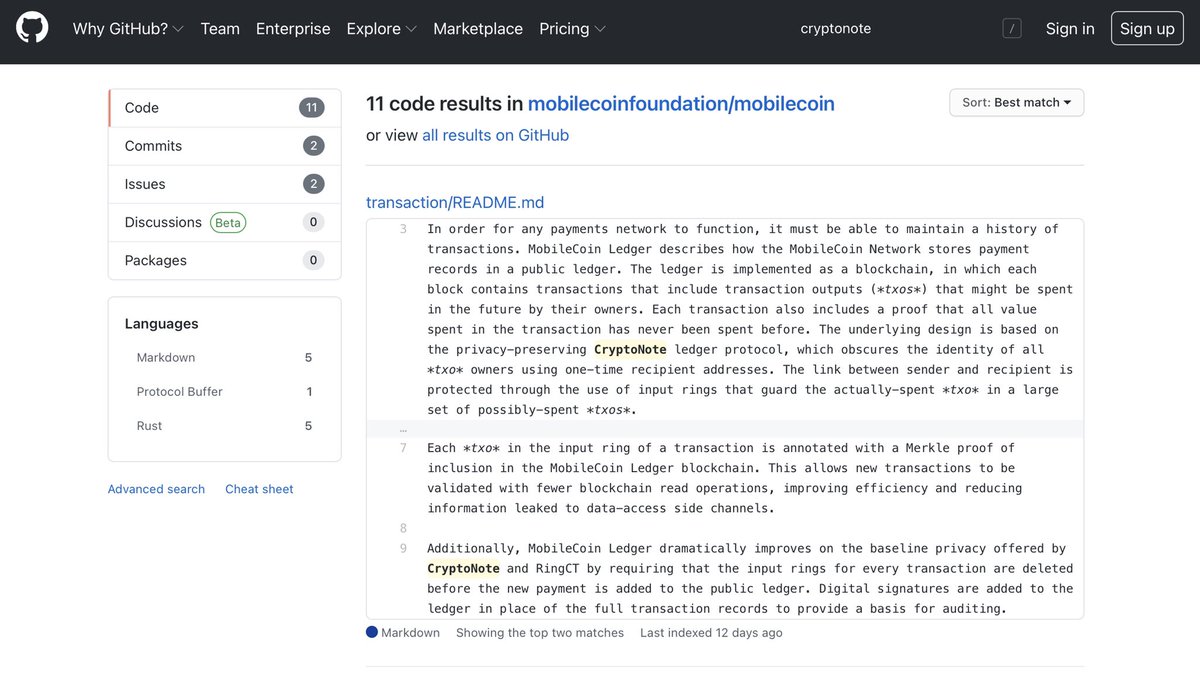The width and height of the screenshot is (1200, 676).
Task: Open the transaction/README.md file
Action: (455, 202)
